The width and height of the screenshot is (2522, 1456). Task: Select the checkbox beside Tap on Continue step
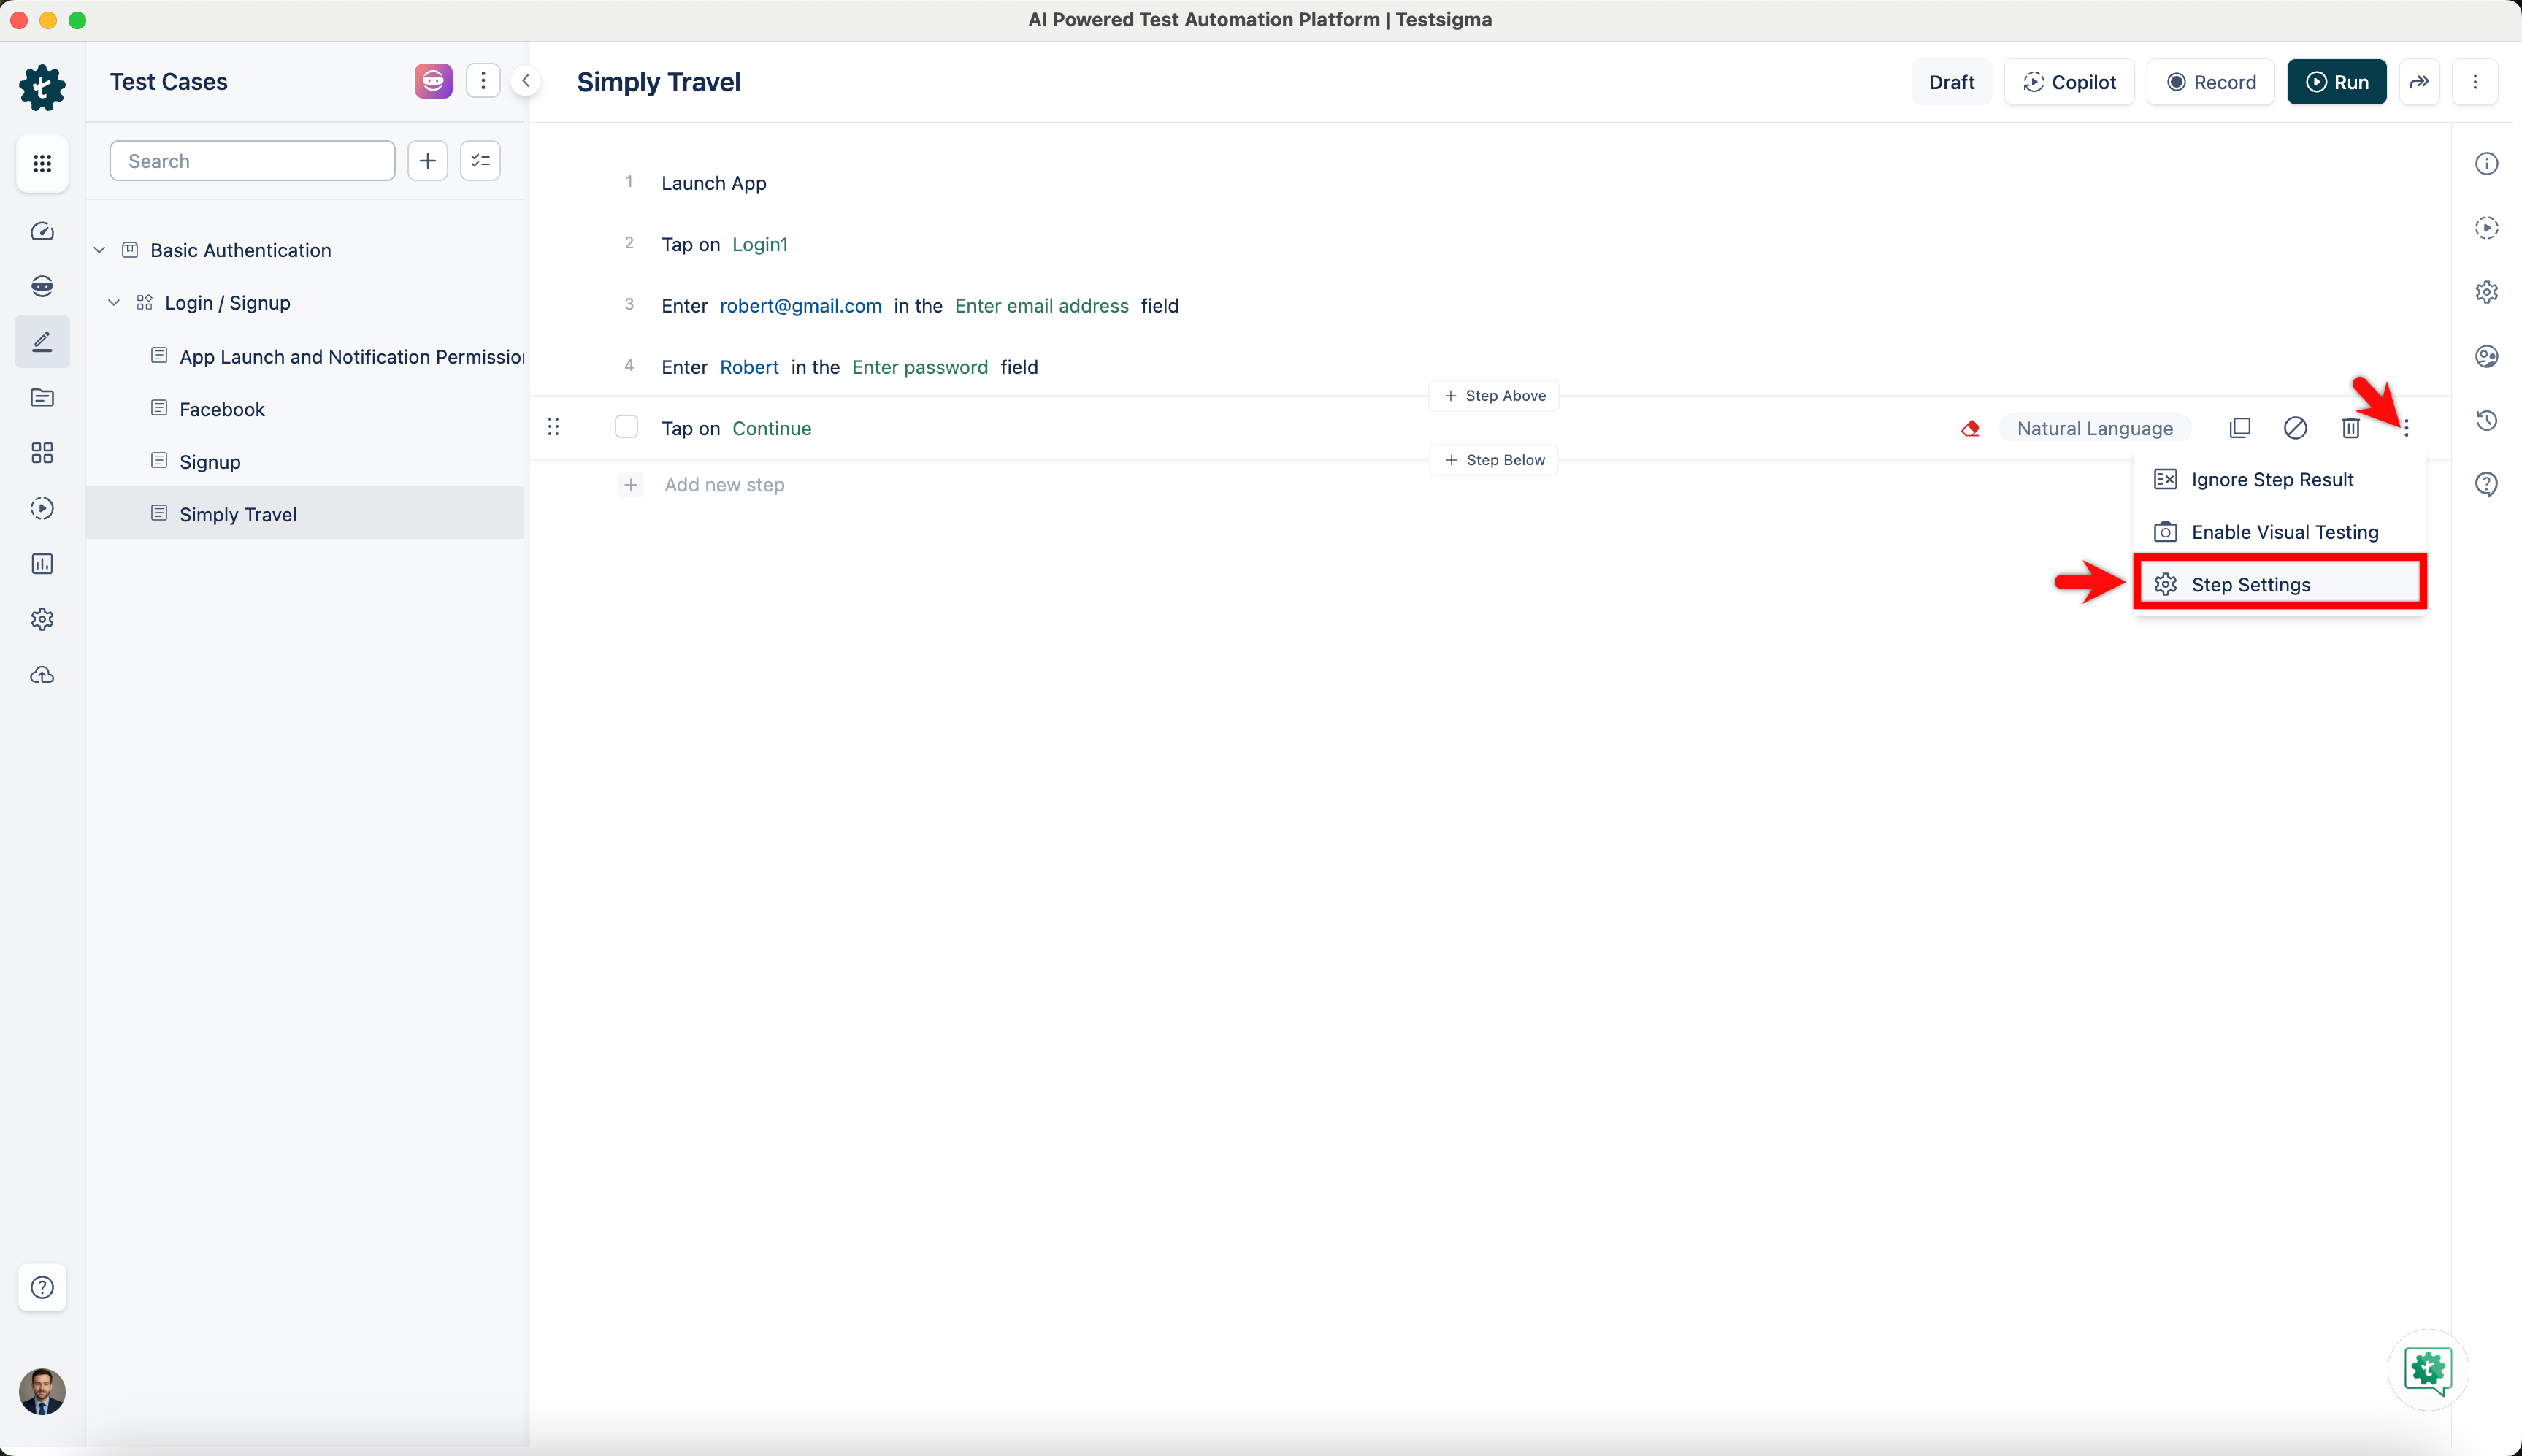coord(626,426)
